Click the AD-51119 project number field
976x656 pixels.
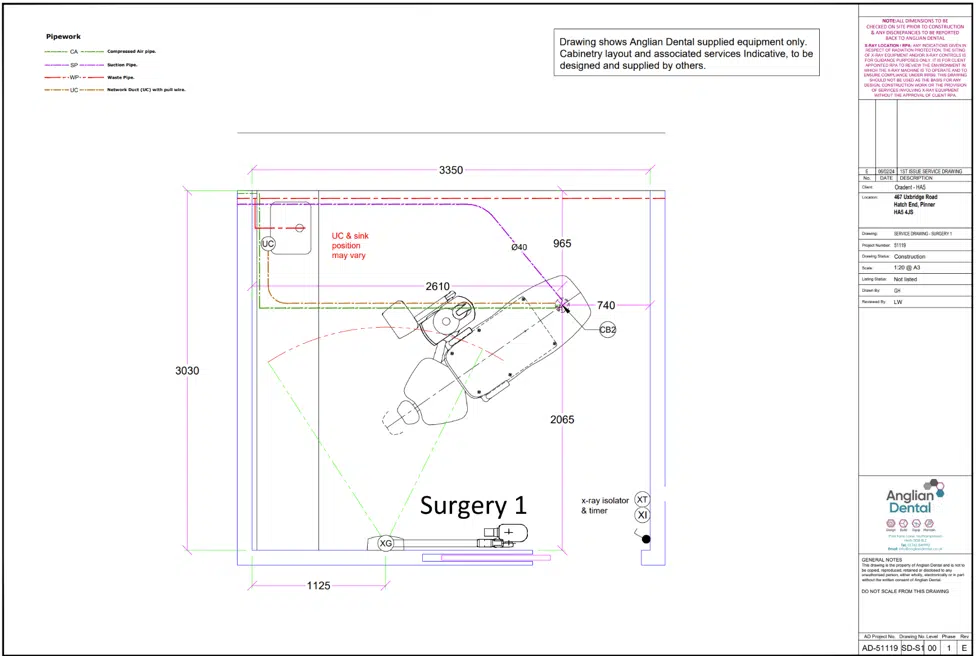tap(880, 648)
